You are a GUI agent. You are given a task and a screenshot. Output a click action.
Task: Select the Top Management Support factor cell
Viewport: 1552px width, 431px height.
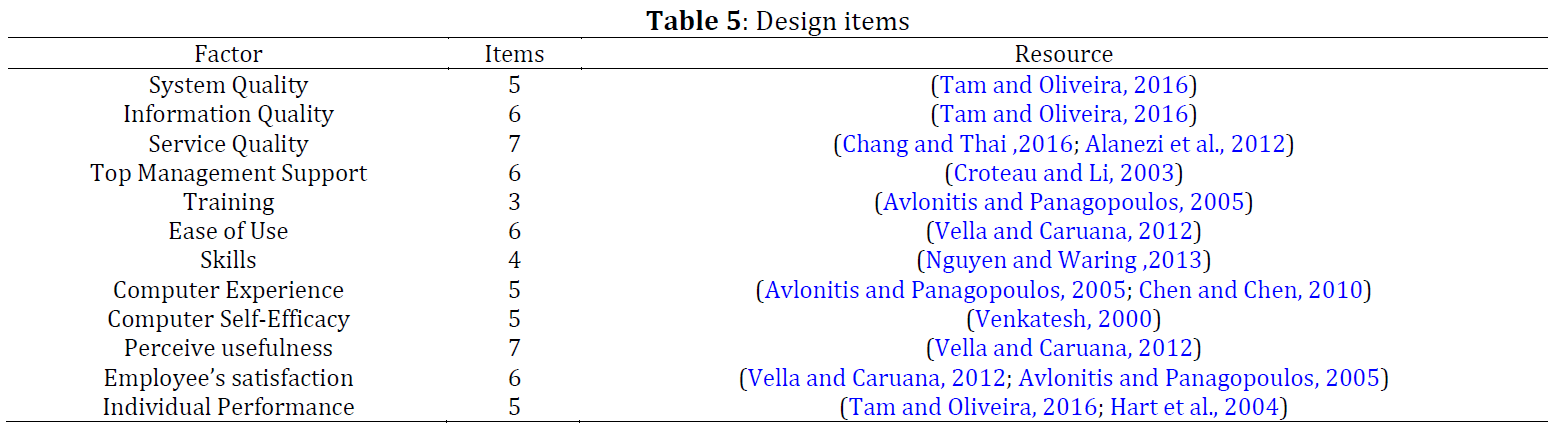[x=228, y=173]
